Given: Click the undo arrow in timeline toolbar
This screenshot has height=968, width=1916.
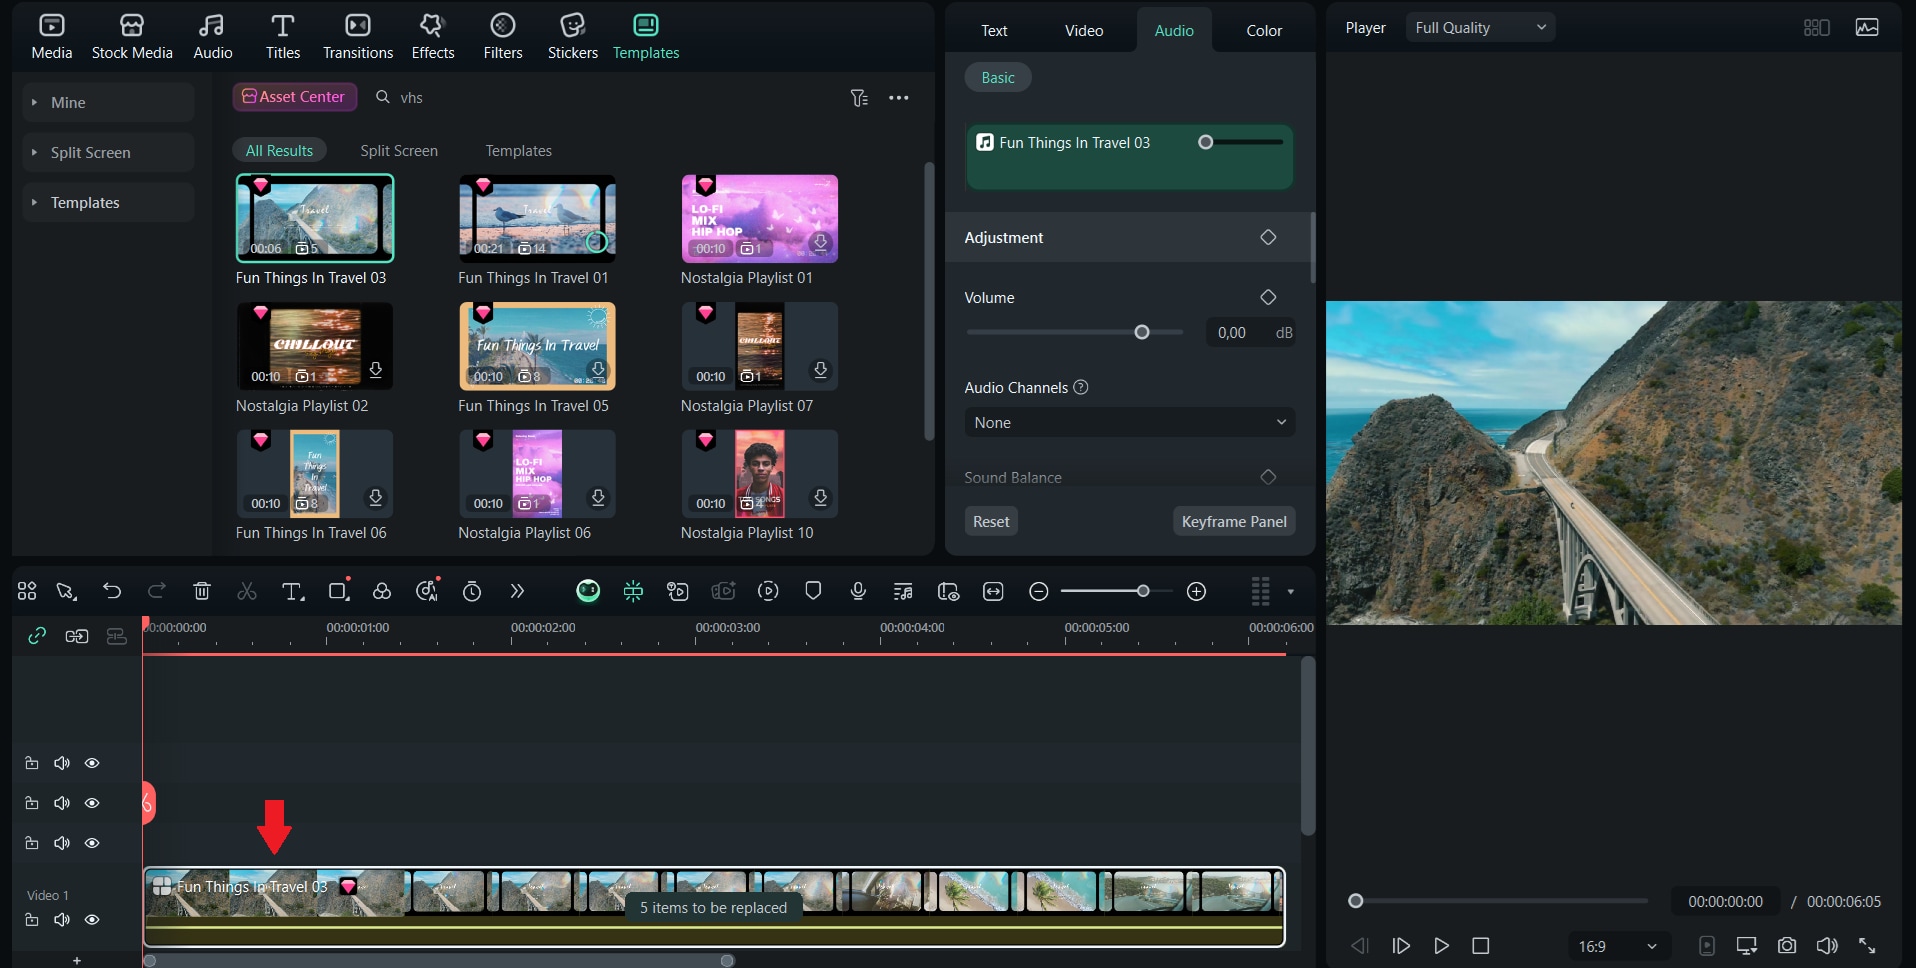Looking at the screenshot, I should coord(112,591).
